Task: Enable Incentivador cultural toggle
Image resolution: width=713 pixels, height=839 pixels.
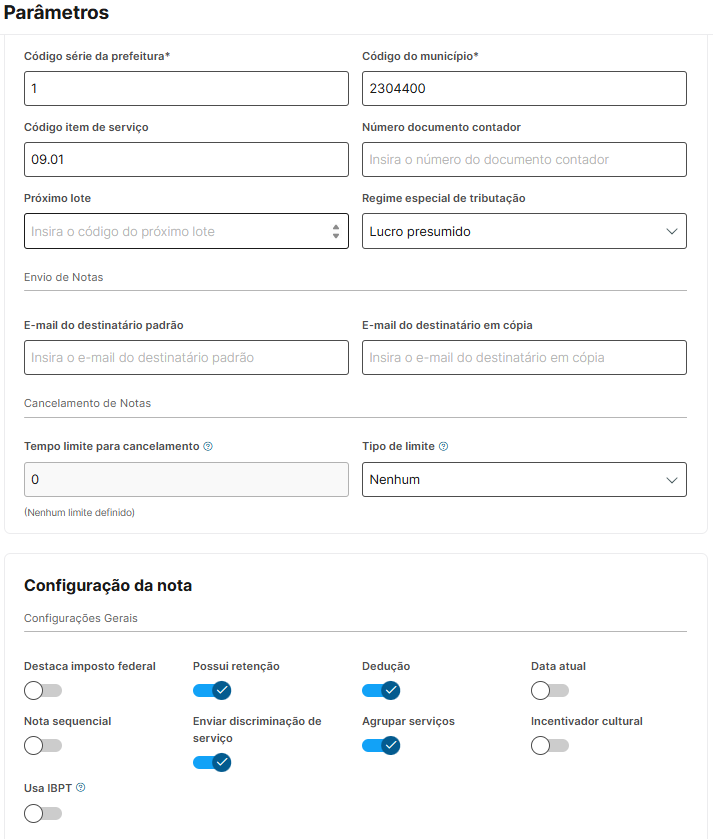Action: (x=550, y=745)
